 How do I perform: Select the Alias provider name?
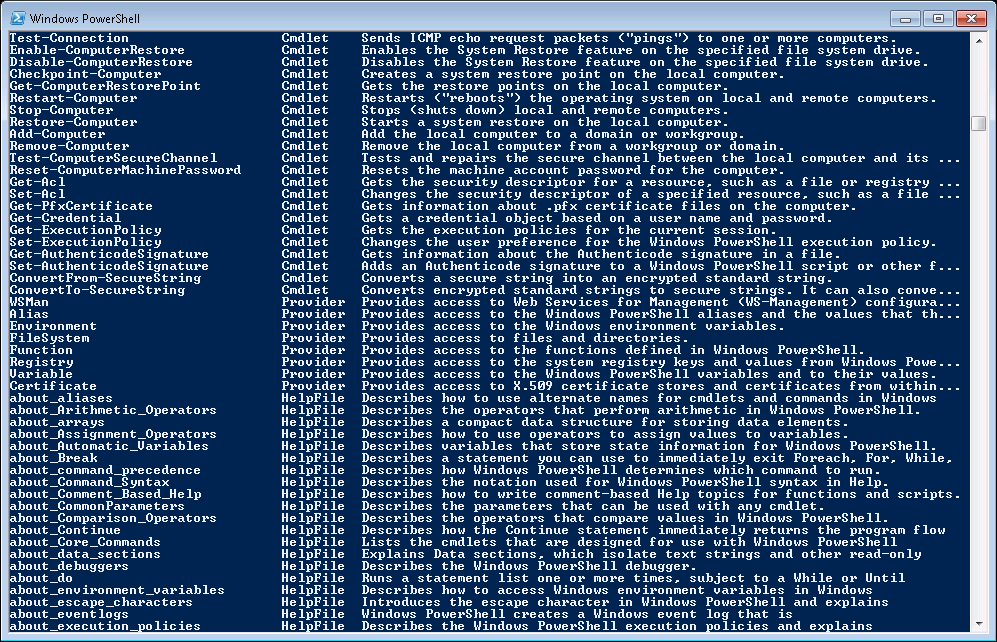29,315
